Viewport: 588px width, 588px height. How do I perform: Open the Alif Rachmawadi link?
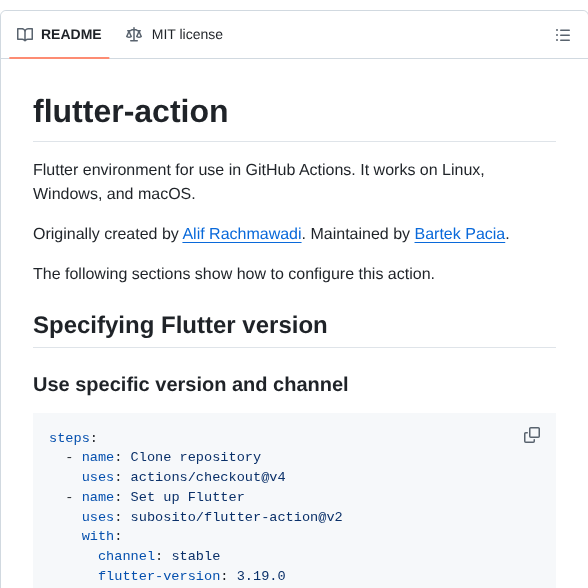click(242, 234)
